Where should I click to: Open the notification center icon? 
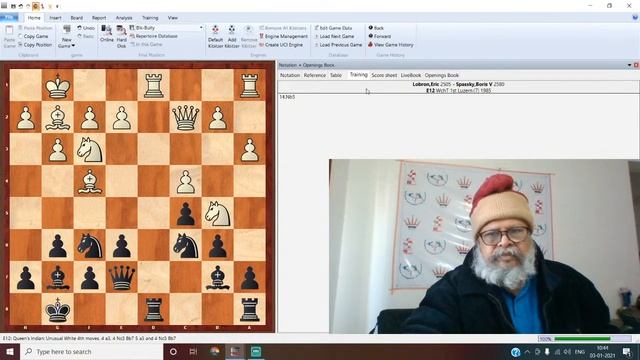pyautogui.click(x=627, y=351)
